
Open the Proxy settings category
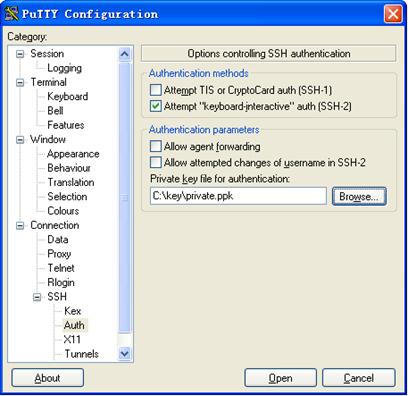59,254
